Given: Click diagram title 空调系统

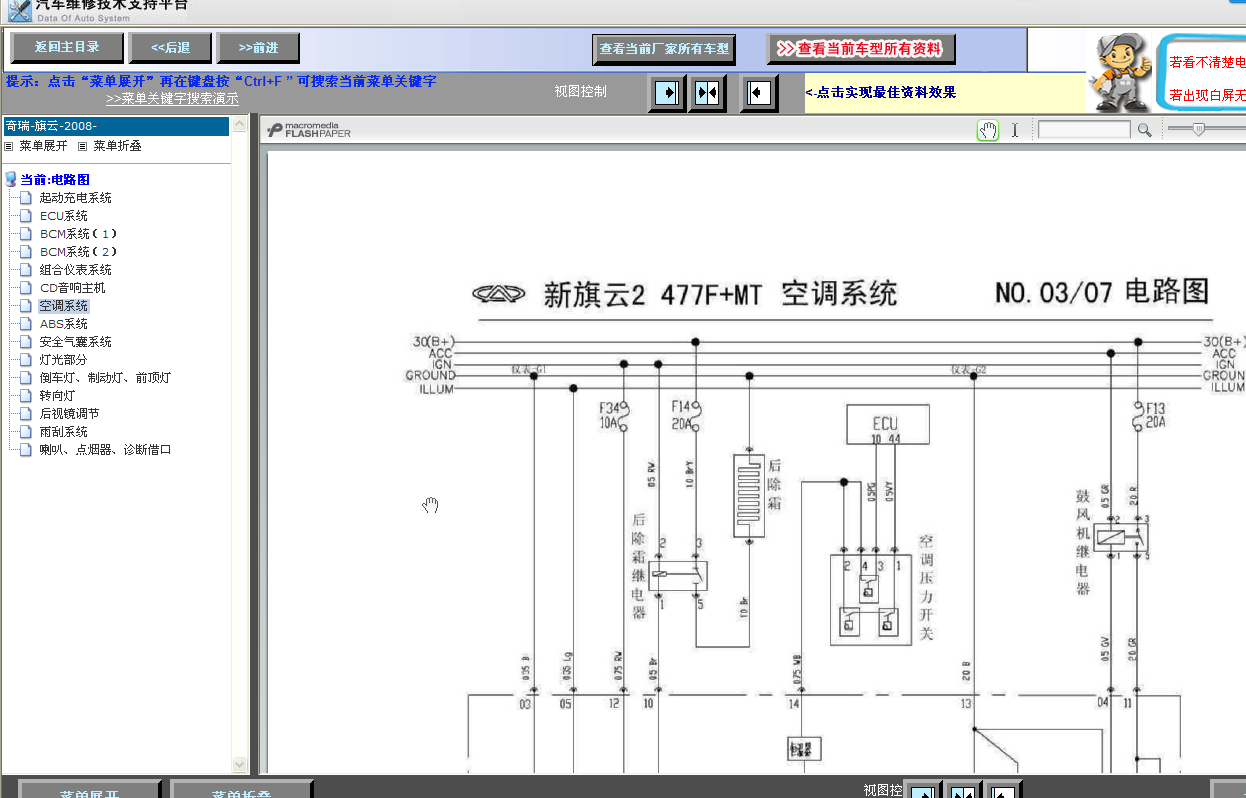Looking at the screenshot, I should pyautogui.click(x=839, y=294).
